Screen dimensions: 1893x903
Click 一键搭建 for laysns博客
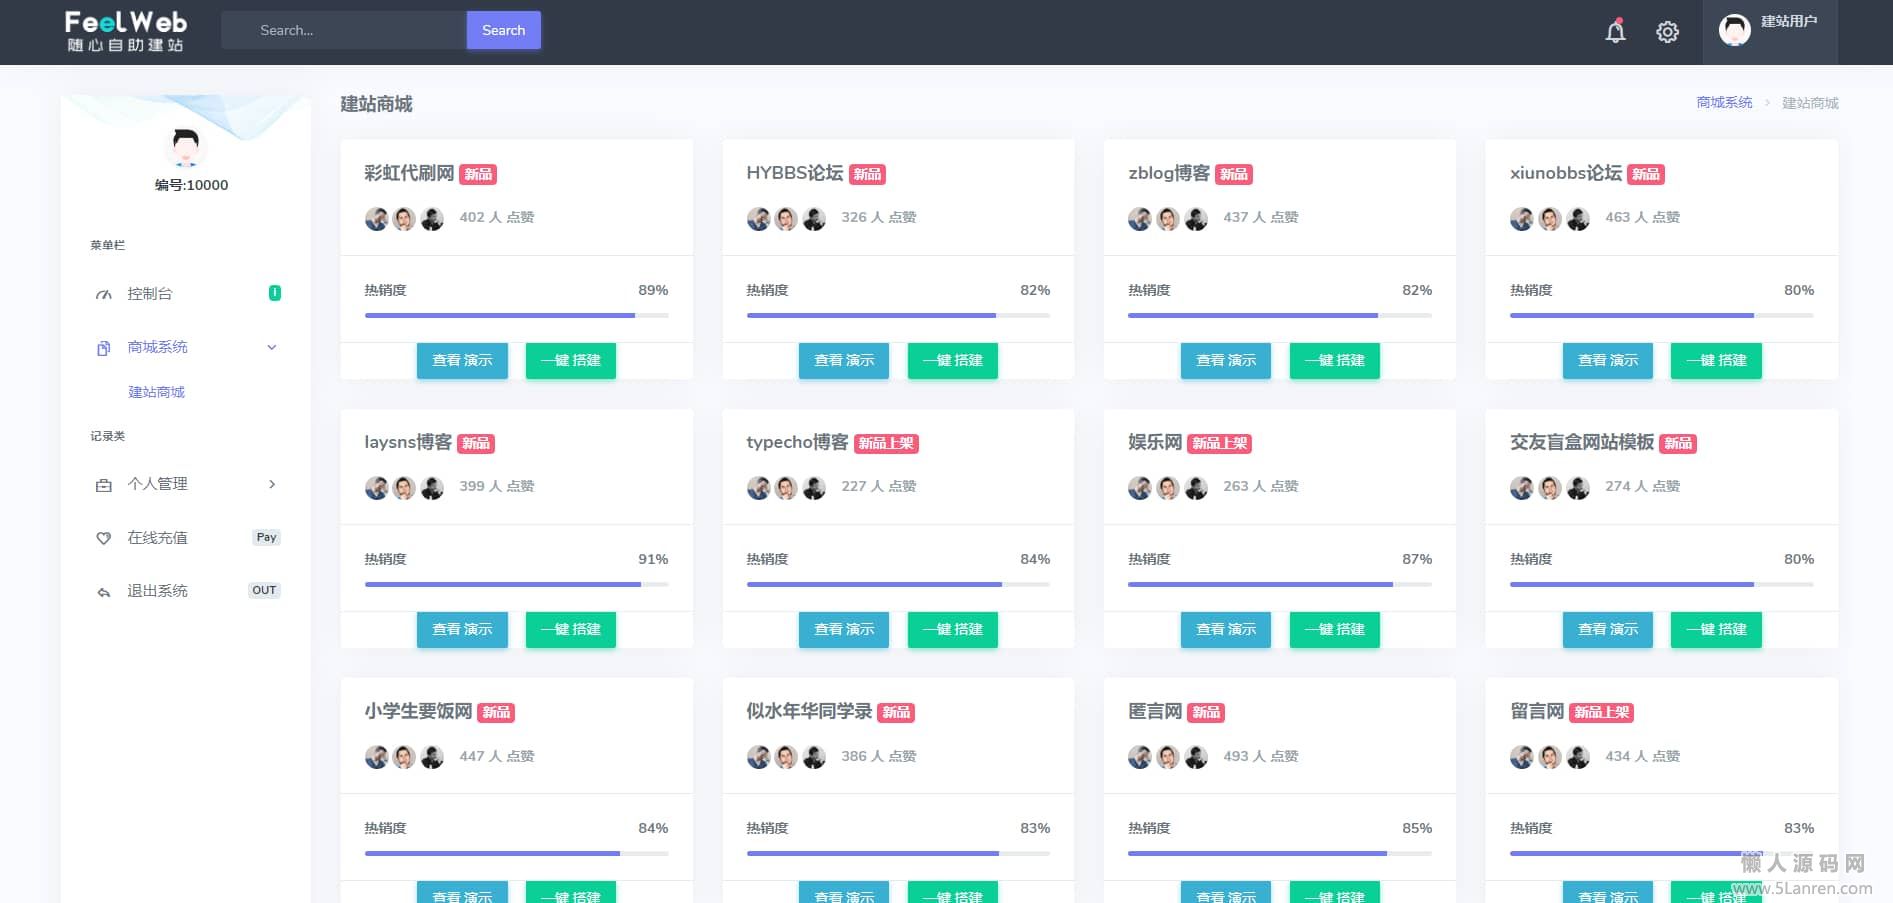tap(571, 629)
